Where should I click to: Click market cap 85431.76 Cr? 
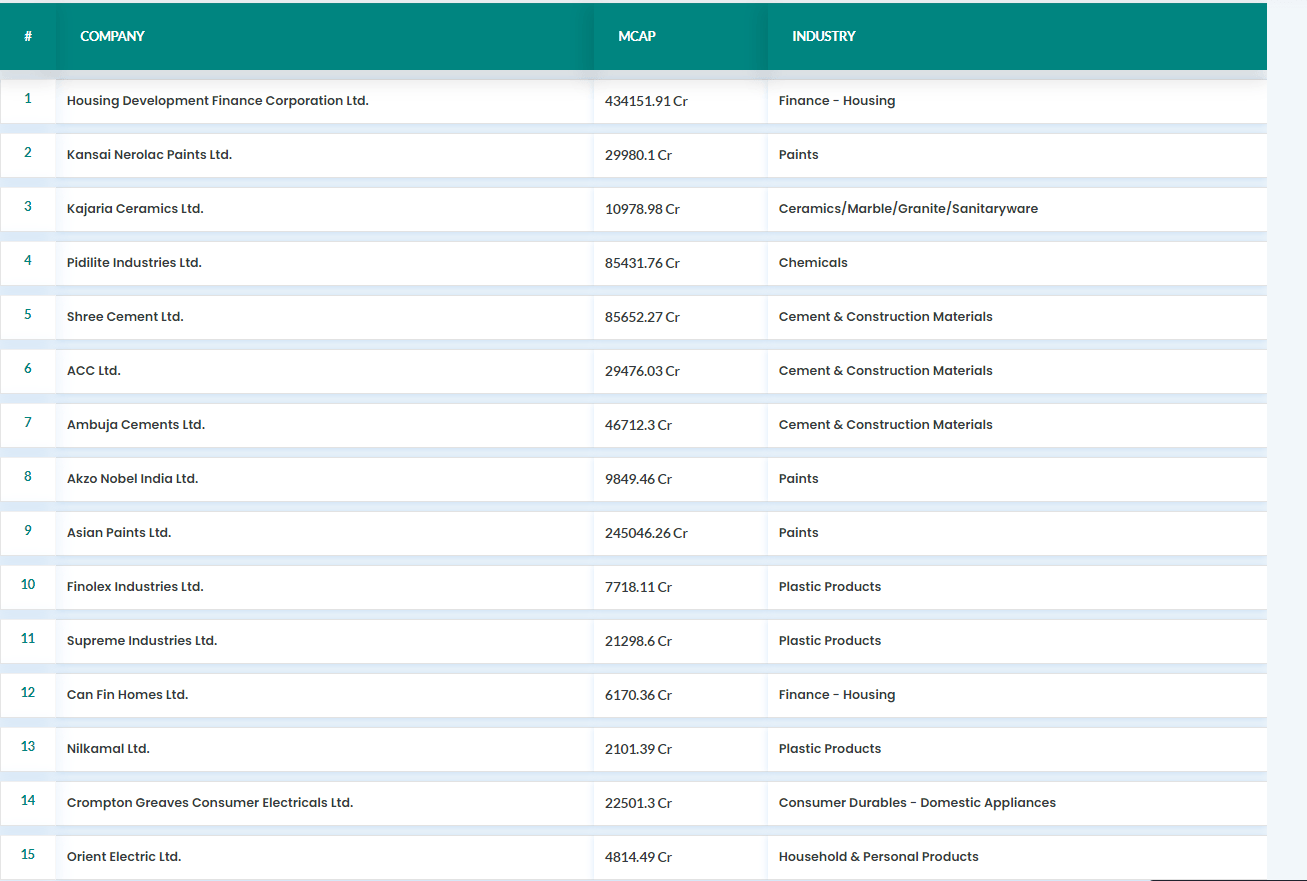642,263
